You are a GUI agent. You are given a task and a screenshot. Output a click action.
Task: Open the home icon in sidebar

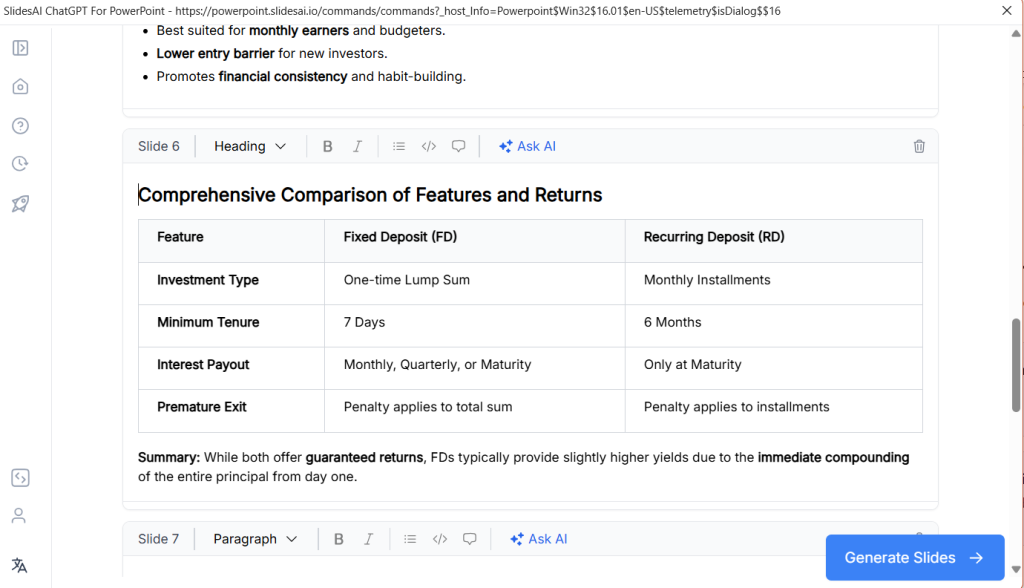pyautogui.click(x=20, y=87)
